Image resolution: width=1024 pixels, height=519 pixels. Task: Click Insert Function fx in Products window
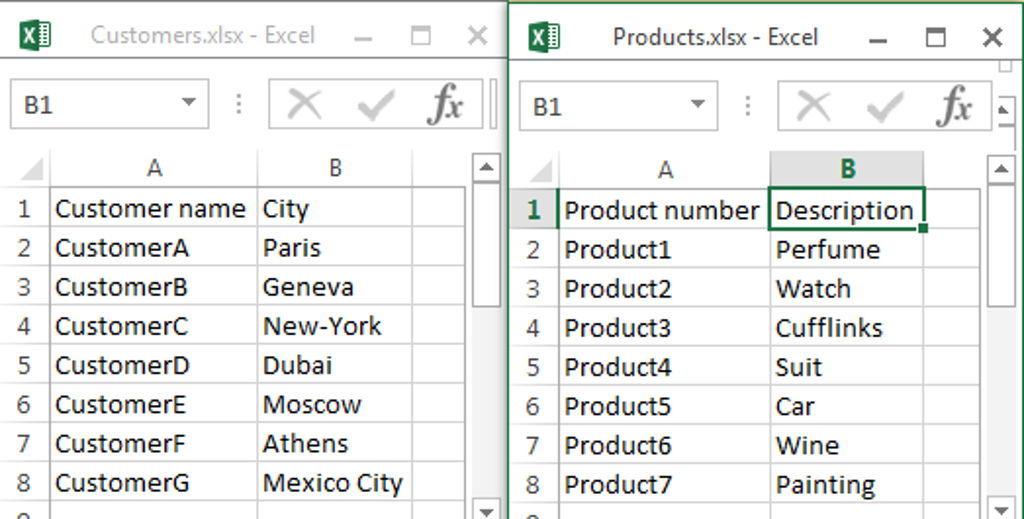954,106
